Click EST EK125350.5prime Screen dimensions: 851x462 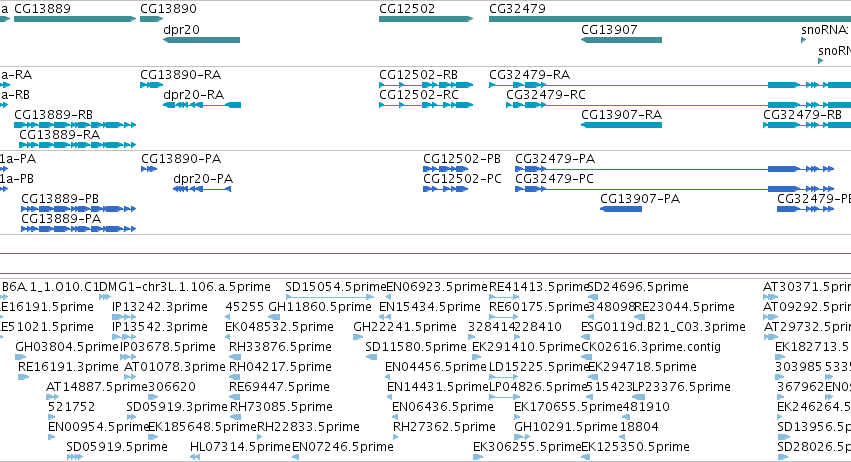636,447
